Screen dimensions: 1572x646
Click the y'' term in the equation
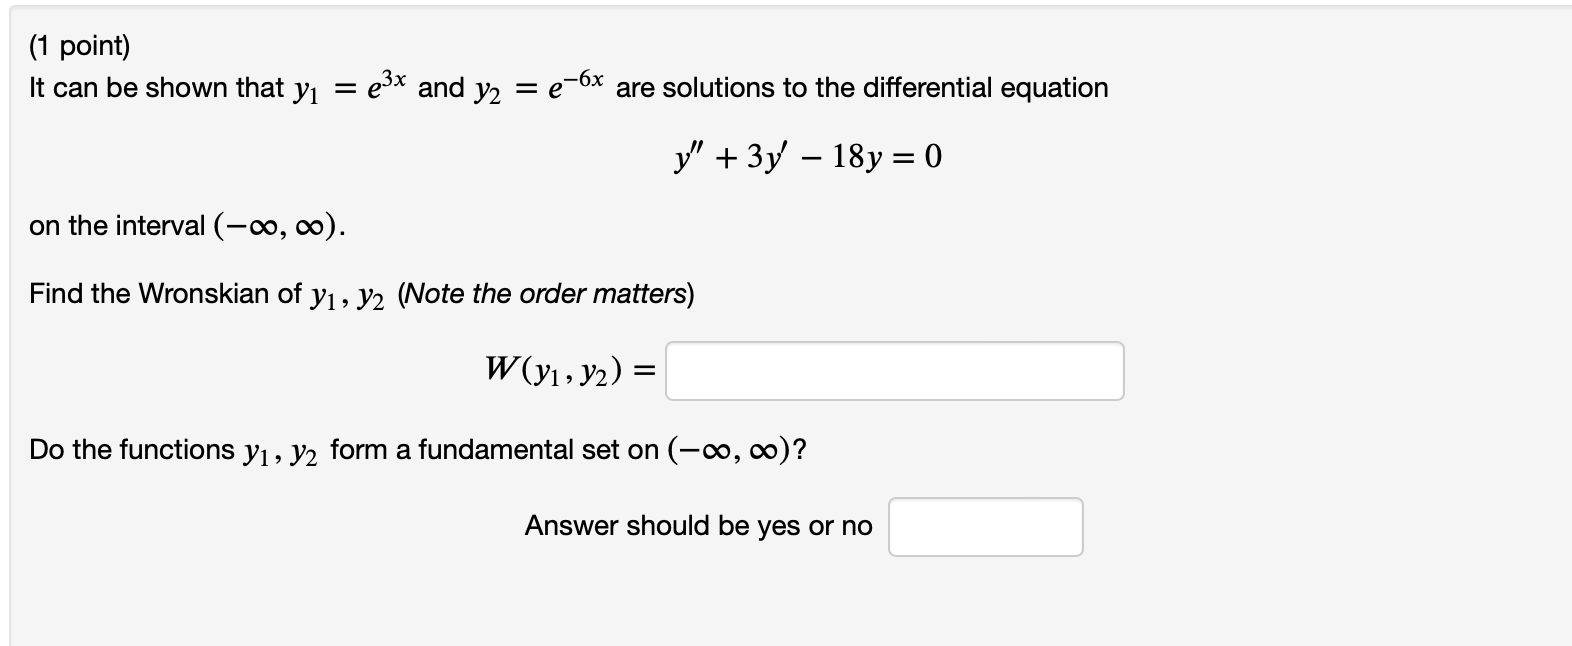click(x=689, y=157)
